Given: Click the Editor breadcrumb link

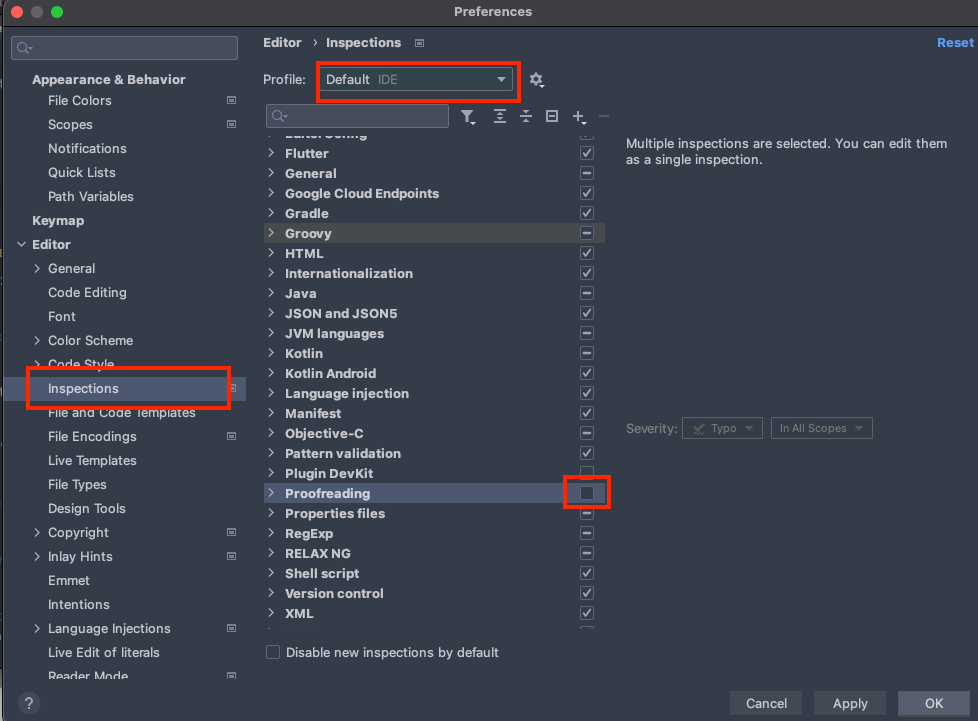Looking at the screenshot, I should [x=282, y=43].
